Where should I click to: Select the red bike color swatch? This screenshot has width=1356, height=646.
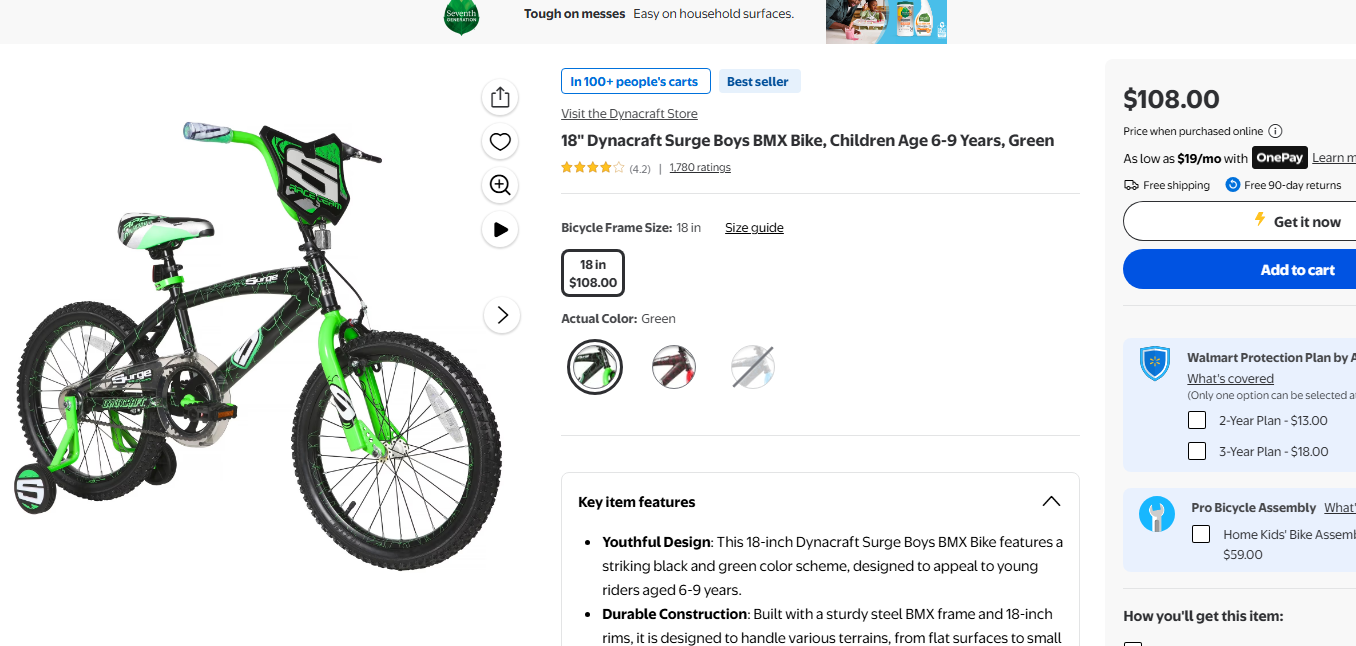click(x=674, y=367)
